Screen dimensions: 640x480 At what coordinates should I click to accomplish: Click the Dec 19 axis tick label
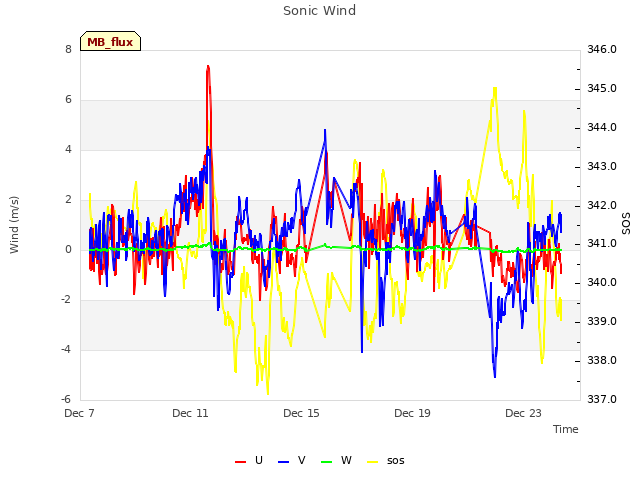pos(412,413)
